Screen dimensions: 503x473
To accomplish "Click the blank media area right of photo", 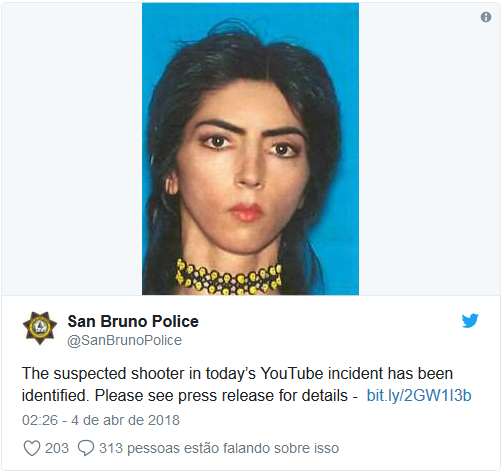I will (x=429, y=149).
